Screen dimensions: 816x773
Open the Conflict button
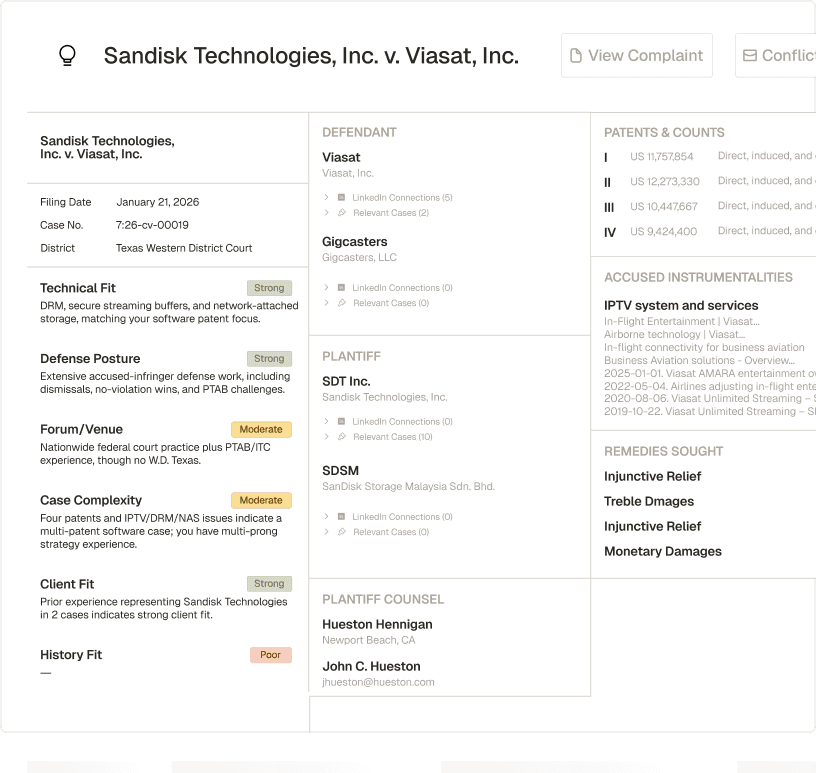click(775, 56)
